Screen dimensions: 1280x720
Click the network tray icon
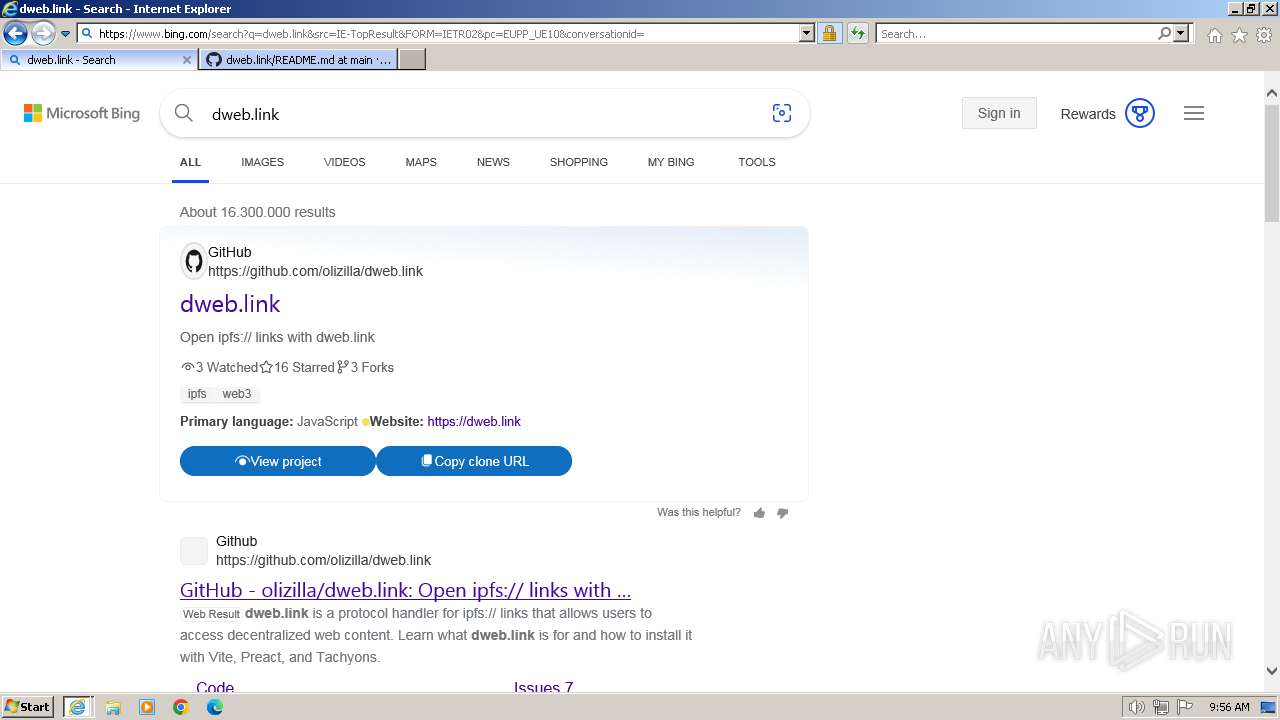(x=1161, y=707)
